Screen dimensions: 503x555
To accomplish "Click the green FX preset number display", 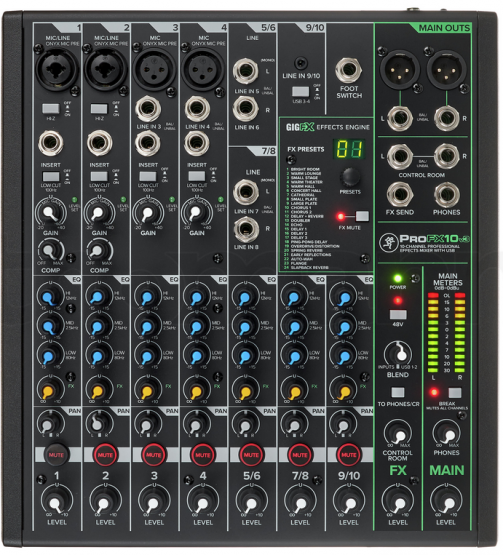I will pyautogui.click(x=349, y=149).
